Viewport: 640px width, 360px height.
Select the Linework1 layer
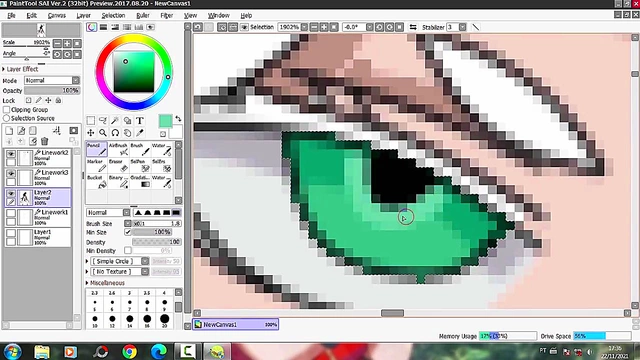pos(38,217)
